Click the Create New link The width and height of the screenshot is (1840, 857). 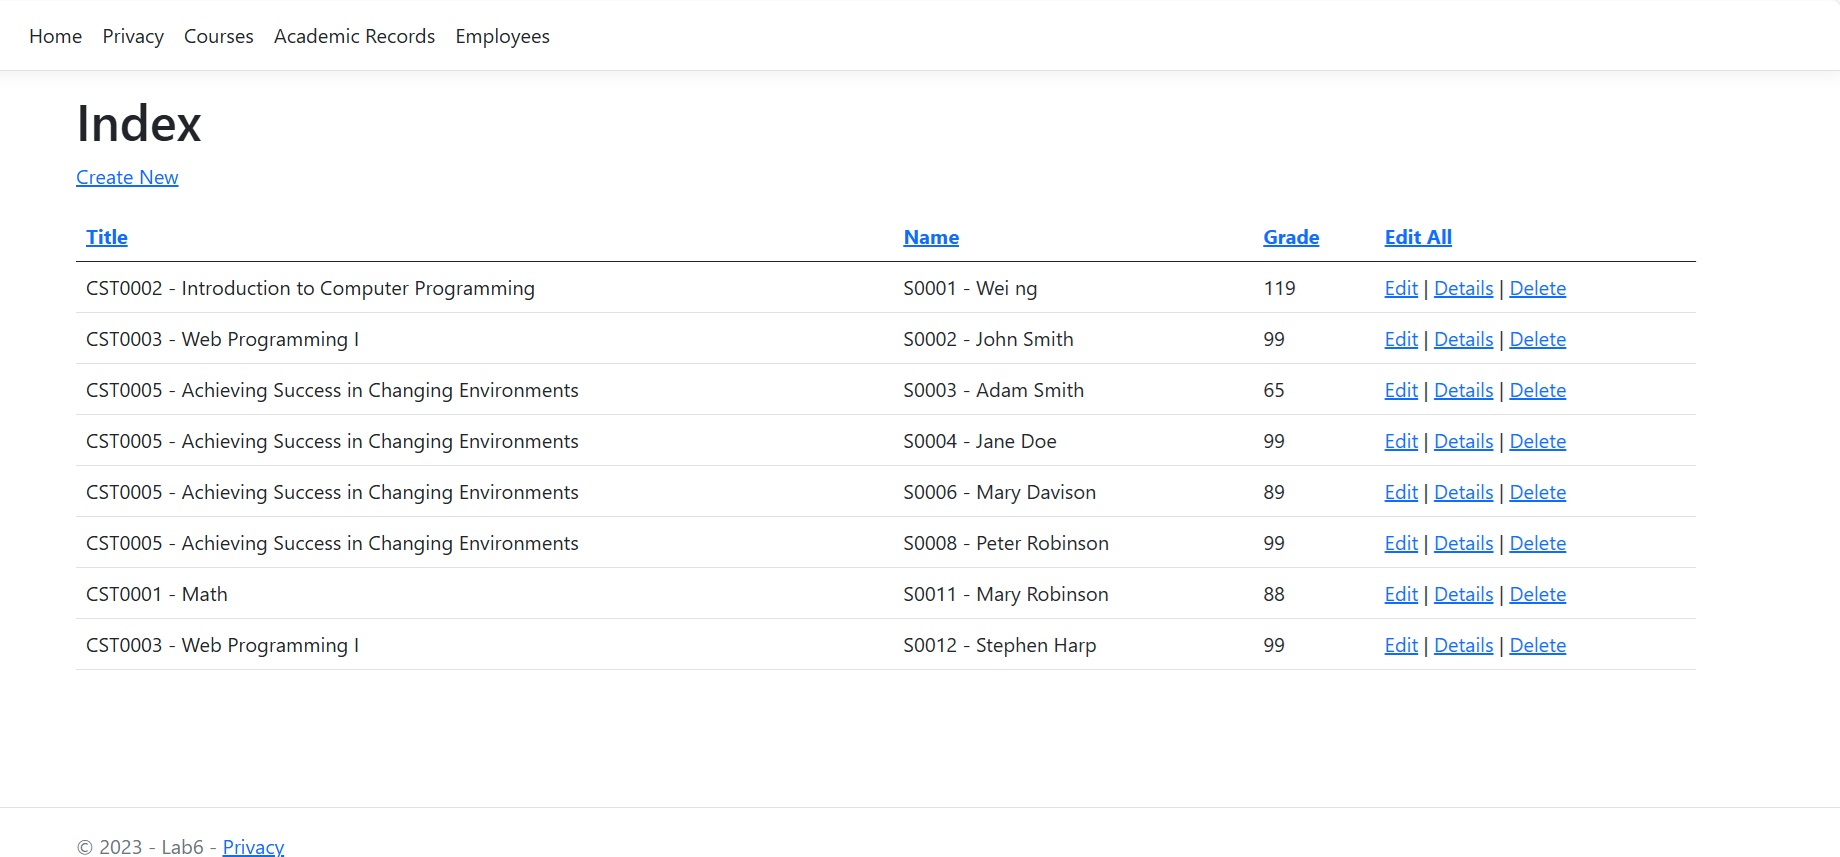[127, 177]
